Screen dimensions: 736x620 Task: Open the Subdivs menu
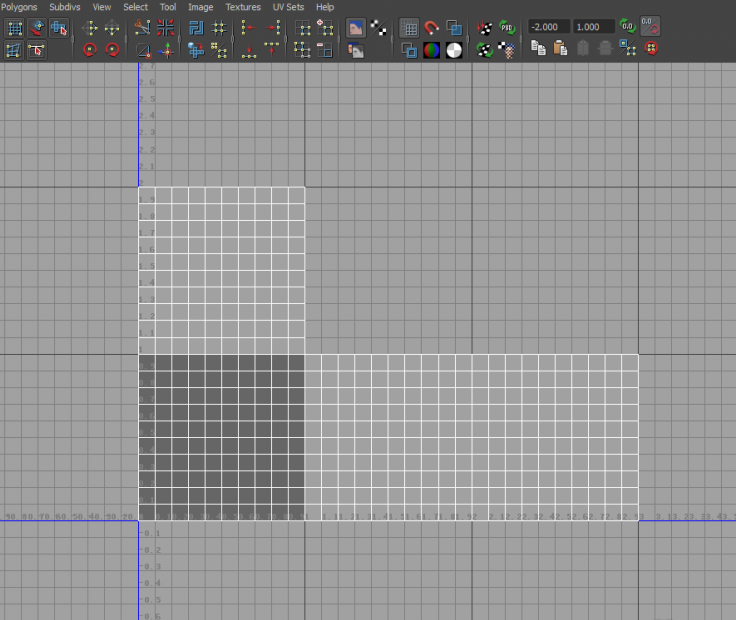pos(65,7)
